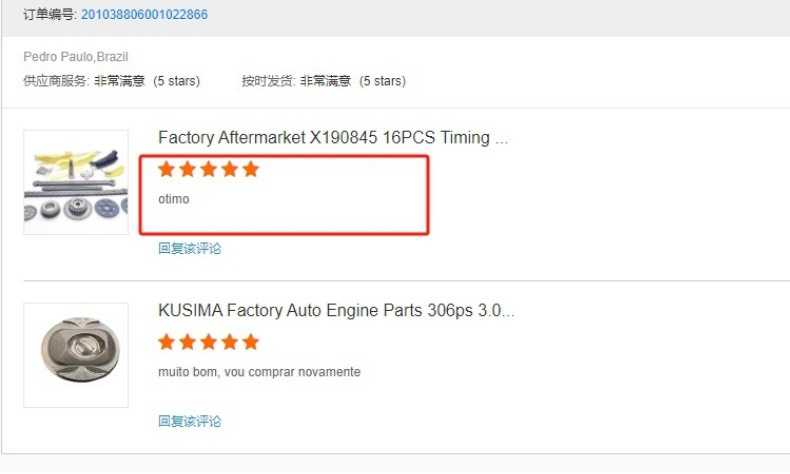This screenshot has width=790, height=474.
Task: Reply to the "muito bom" review
Action: click(189, 421)
